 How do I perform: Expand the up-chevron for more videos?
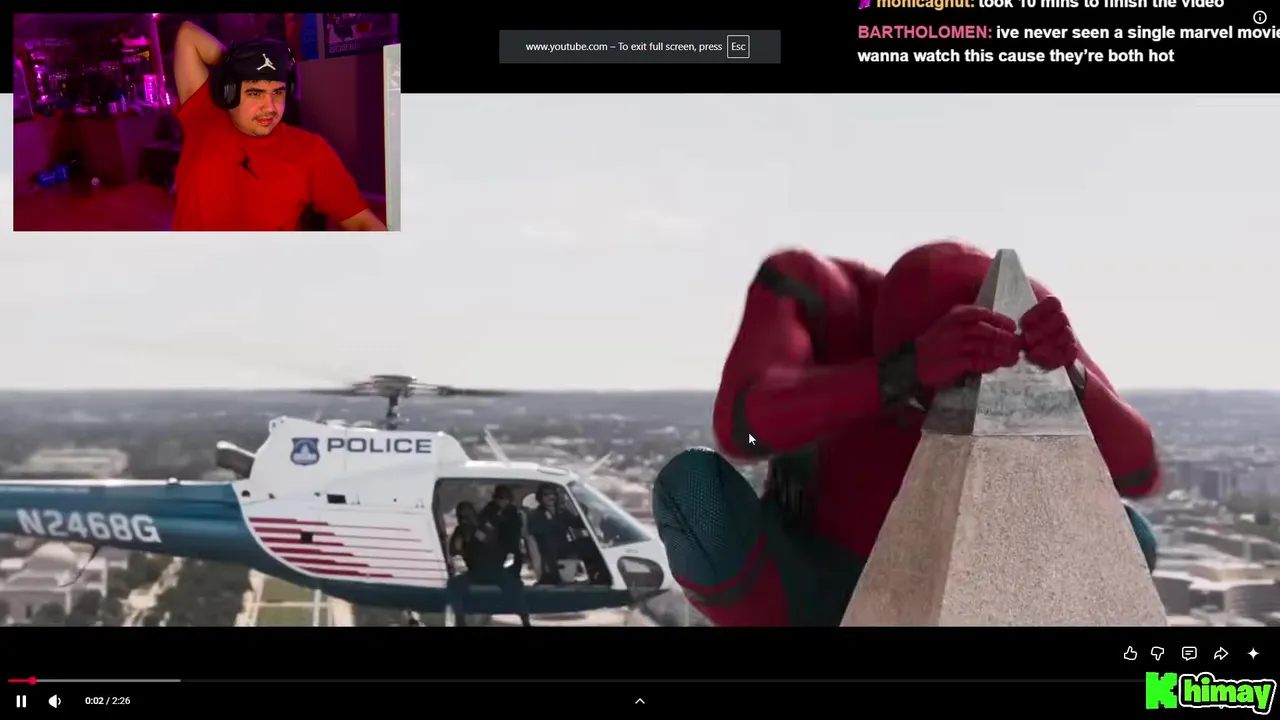(x=640, y=701)
